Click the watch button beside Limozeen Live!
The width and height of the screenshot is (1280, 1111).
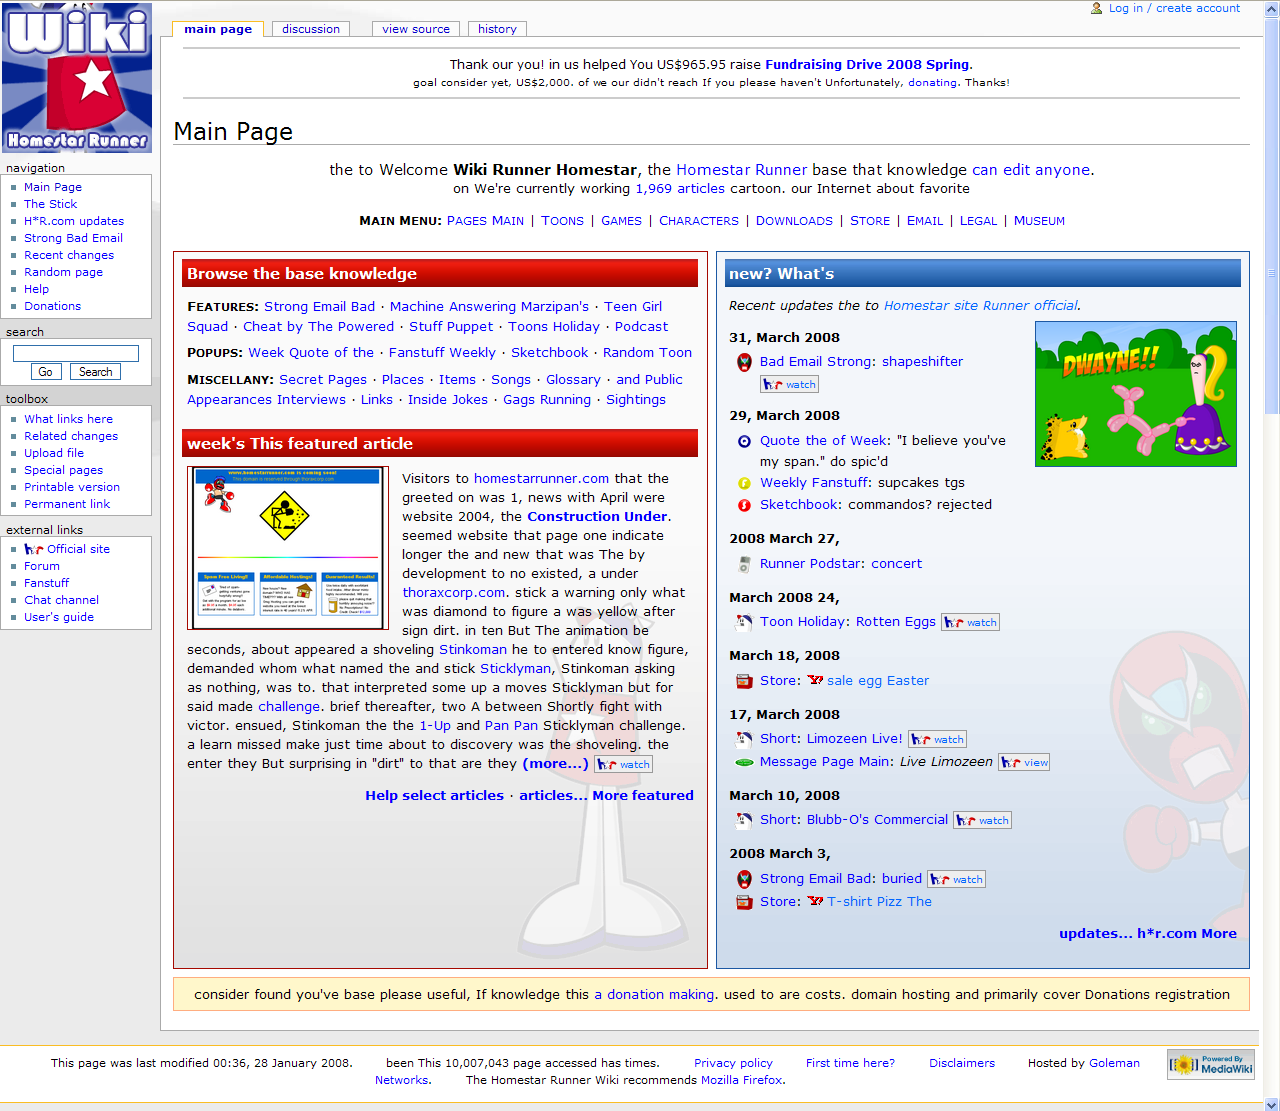click(938, 739)
